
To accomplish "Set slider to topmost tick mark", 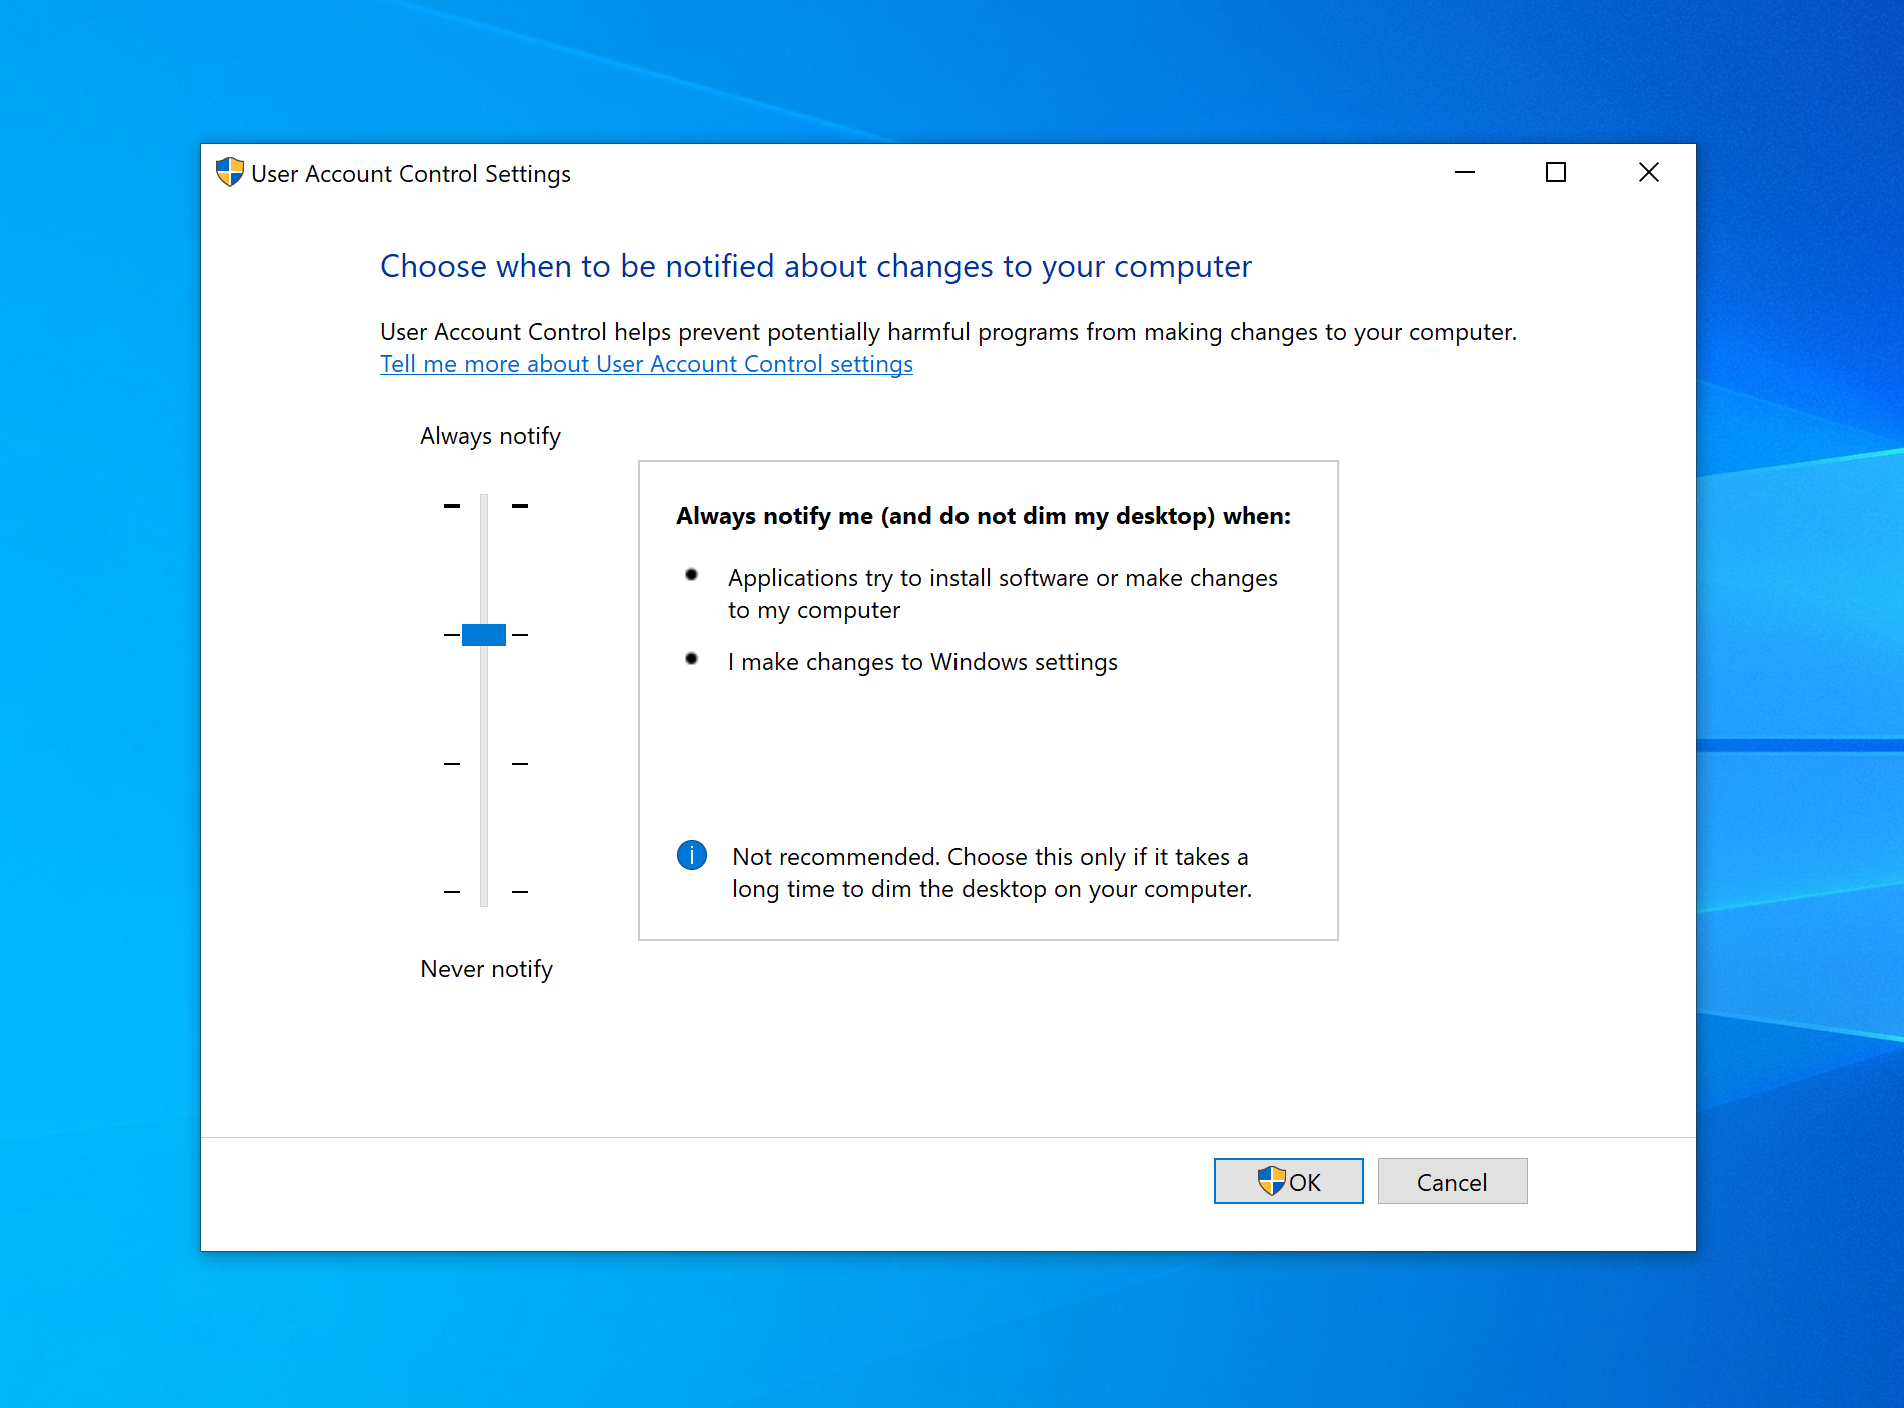I will [484, 506].
